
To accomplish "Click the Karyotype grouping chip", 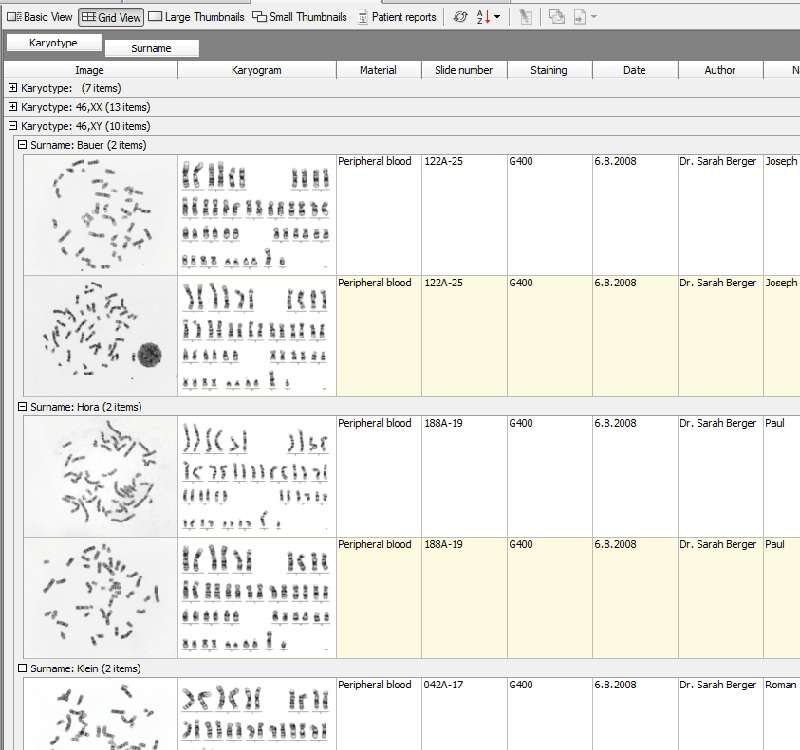I will point(54,43).
